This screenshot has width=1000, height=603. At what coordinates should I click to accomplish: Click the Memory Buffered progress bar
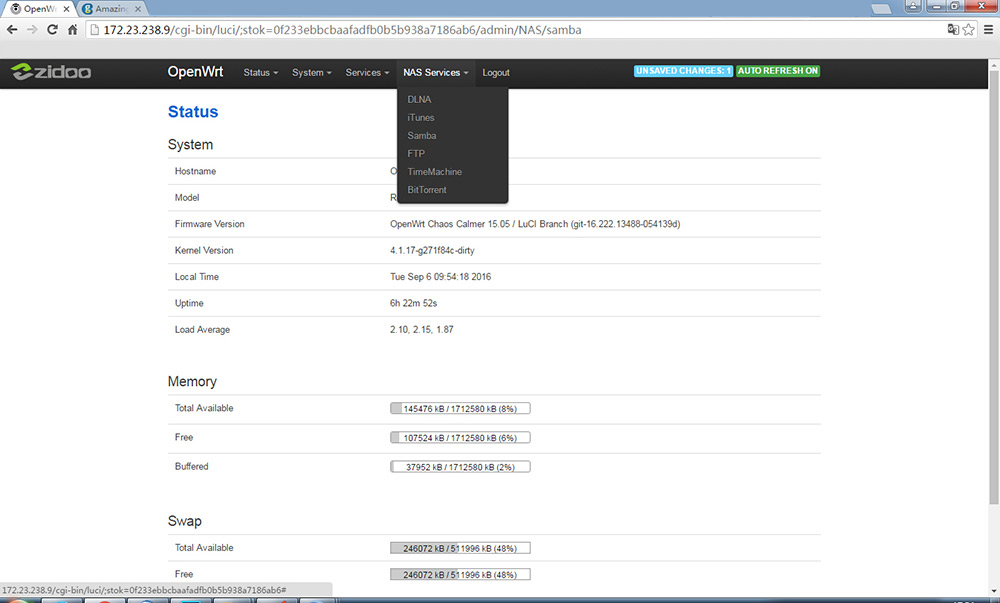(460, 467)
